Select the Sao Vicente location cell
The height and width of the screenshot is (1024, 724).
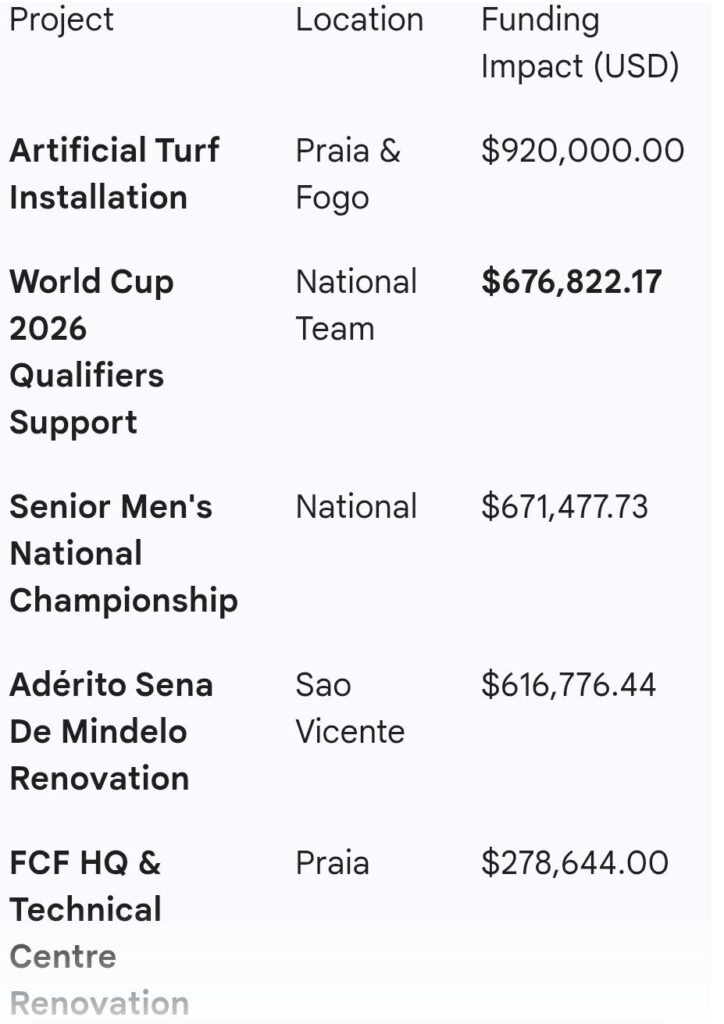349,708
